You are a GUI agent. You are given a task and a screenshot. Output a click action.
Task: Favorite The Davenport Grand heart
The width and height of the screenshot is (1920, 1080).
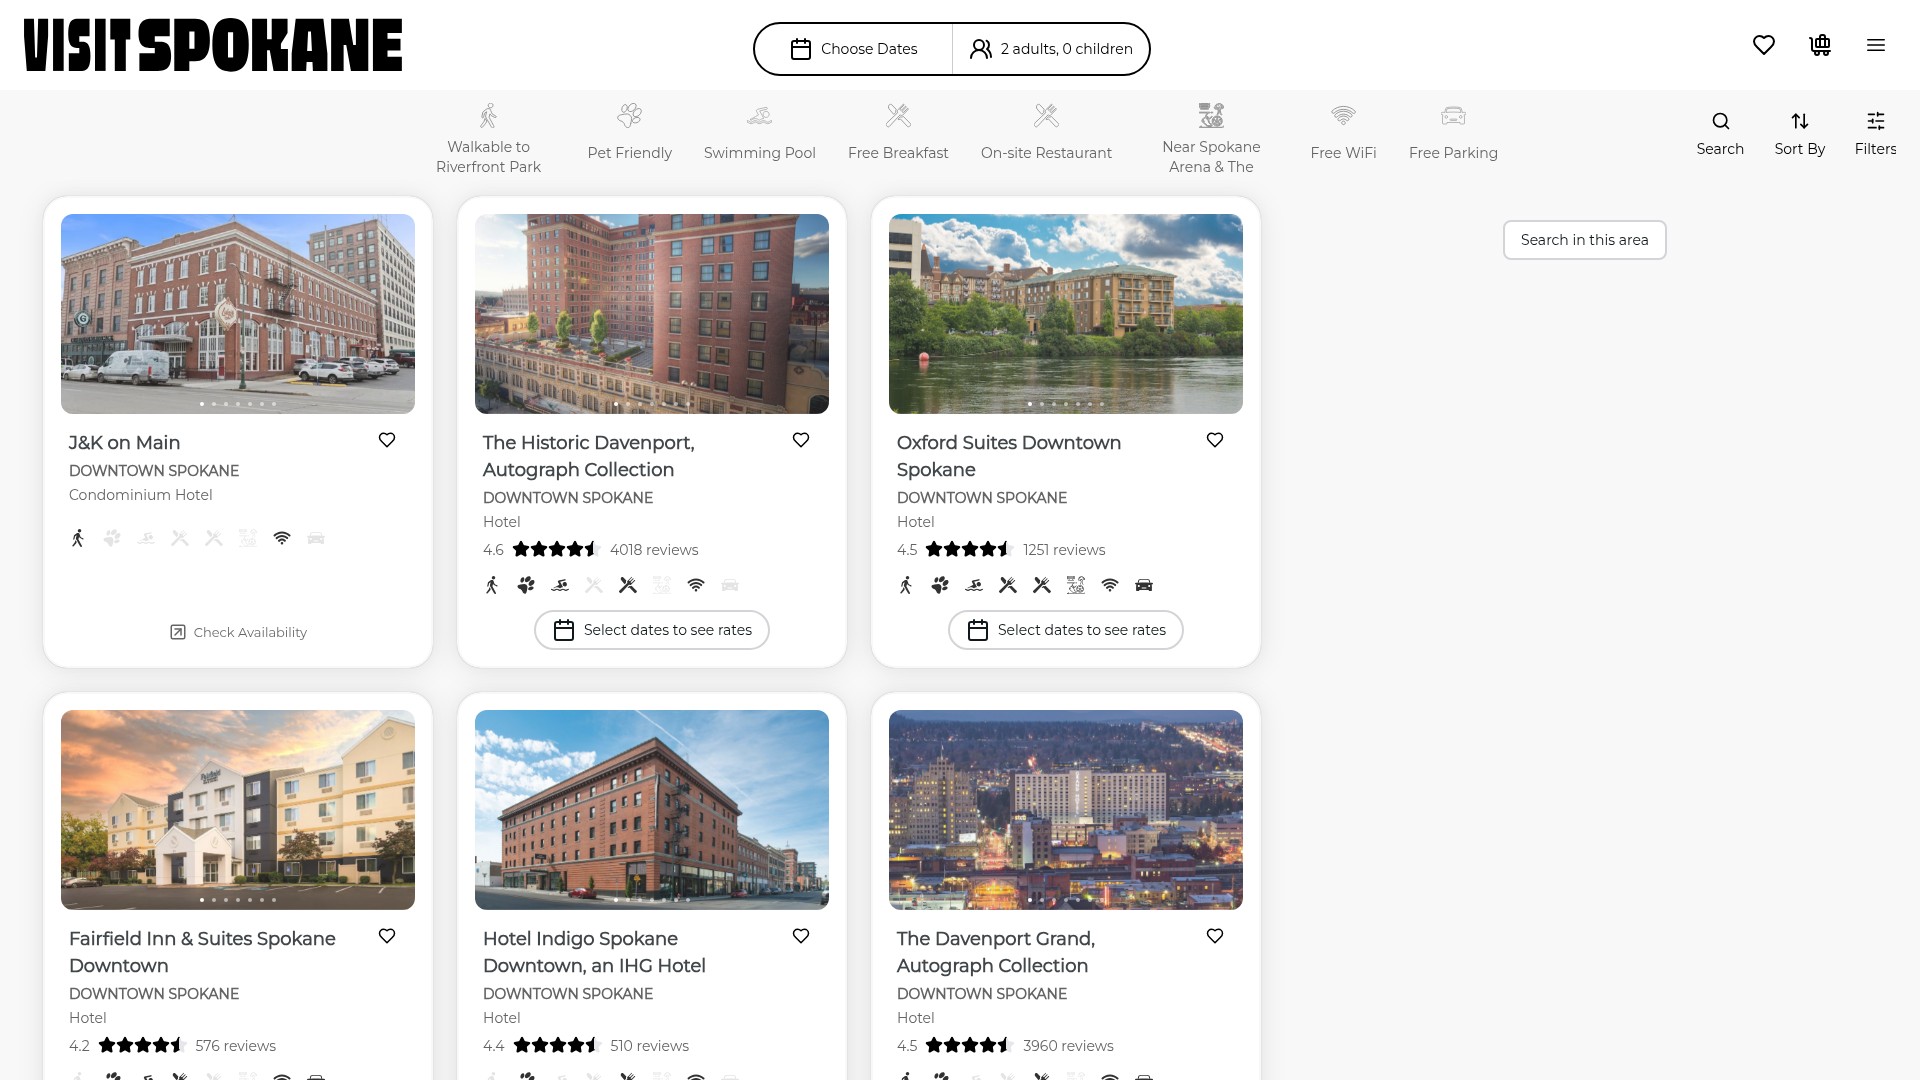1215,936
